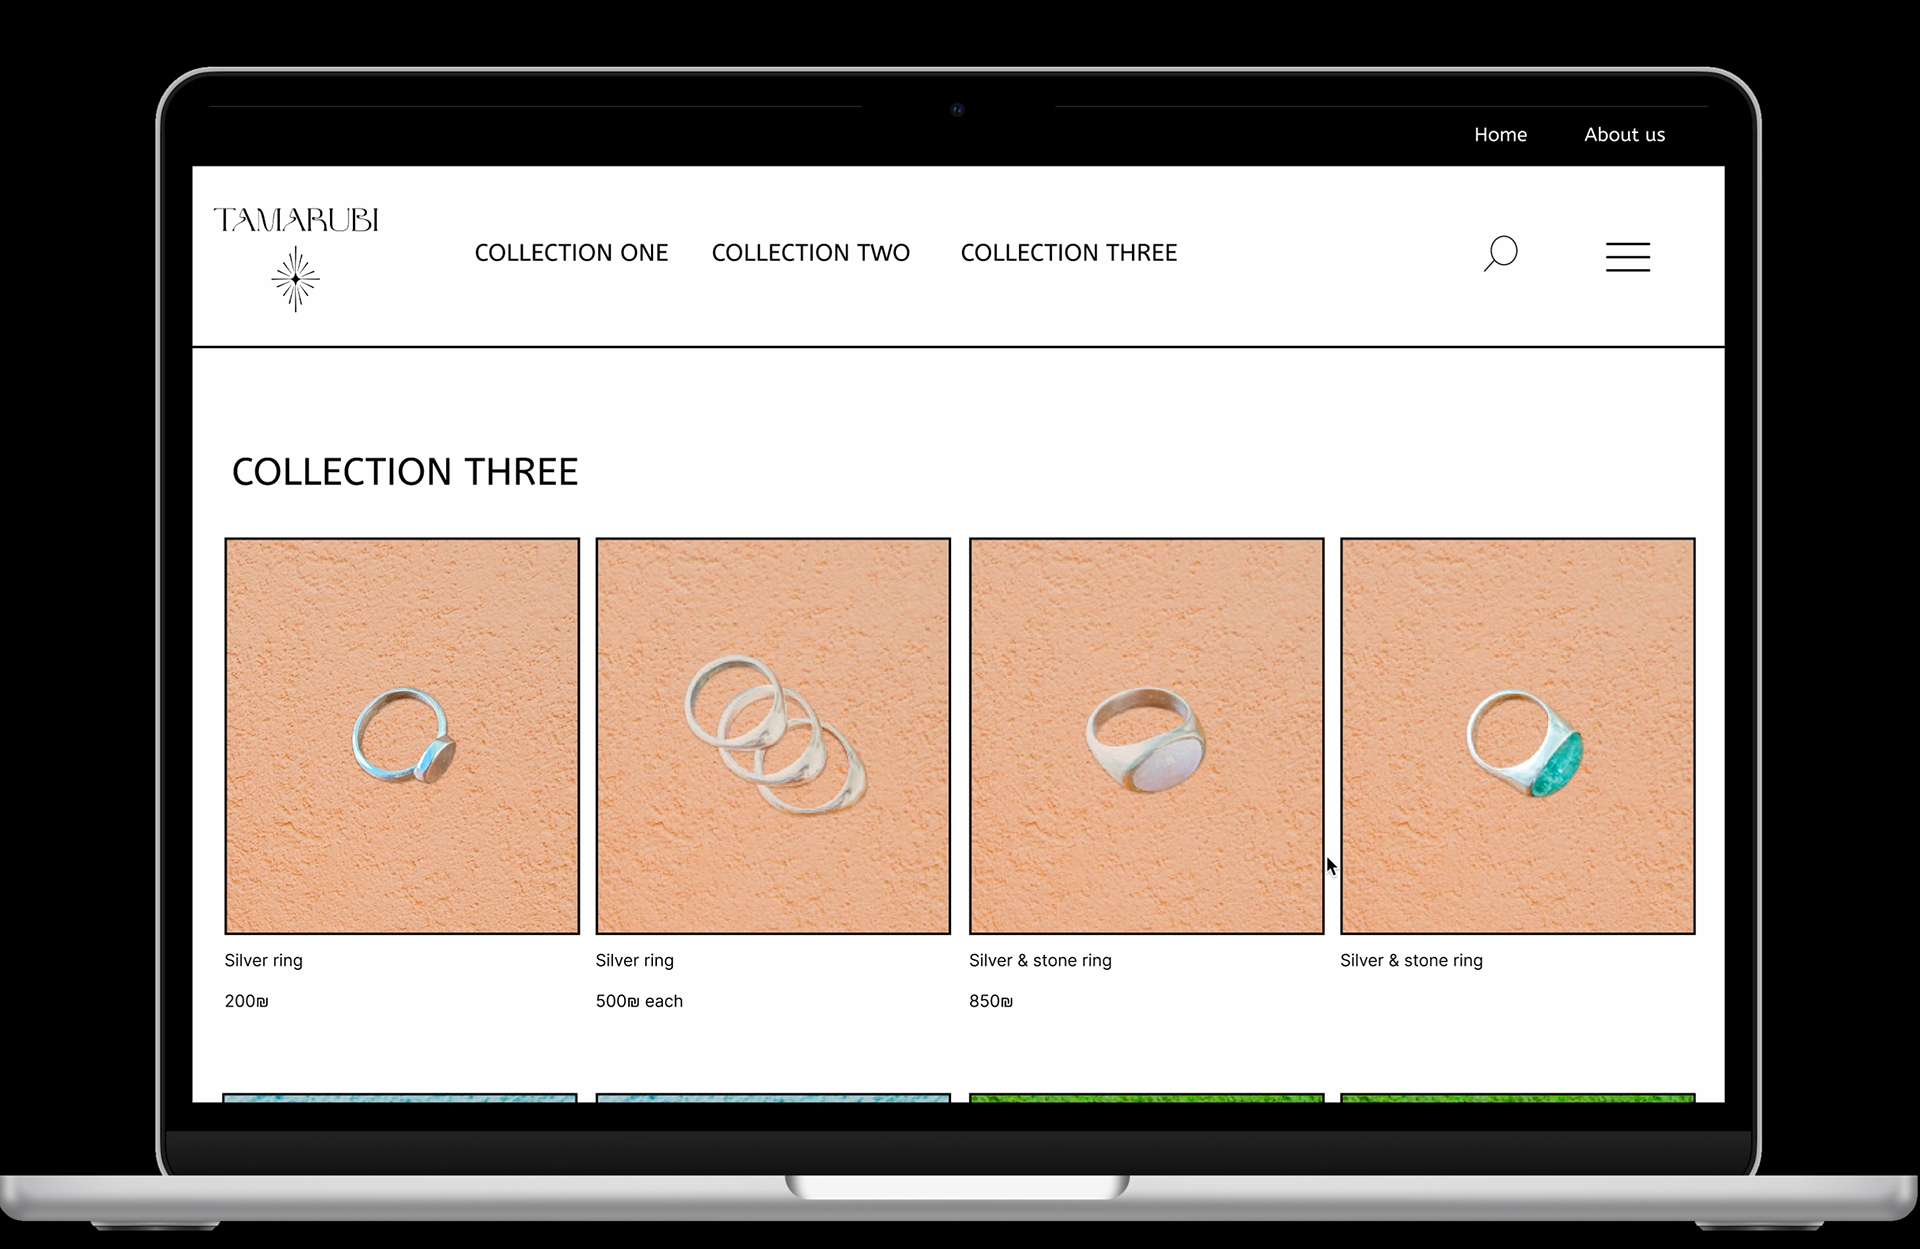Click the 200₪ price
1920x1249 pixels.
pyautogui.click(x=246, y=1001)
